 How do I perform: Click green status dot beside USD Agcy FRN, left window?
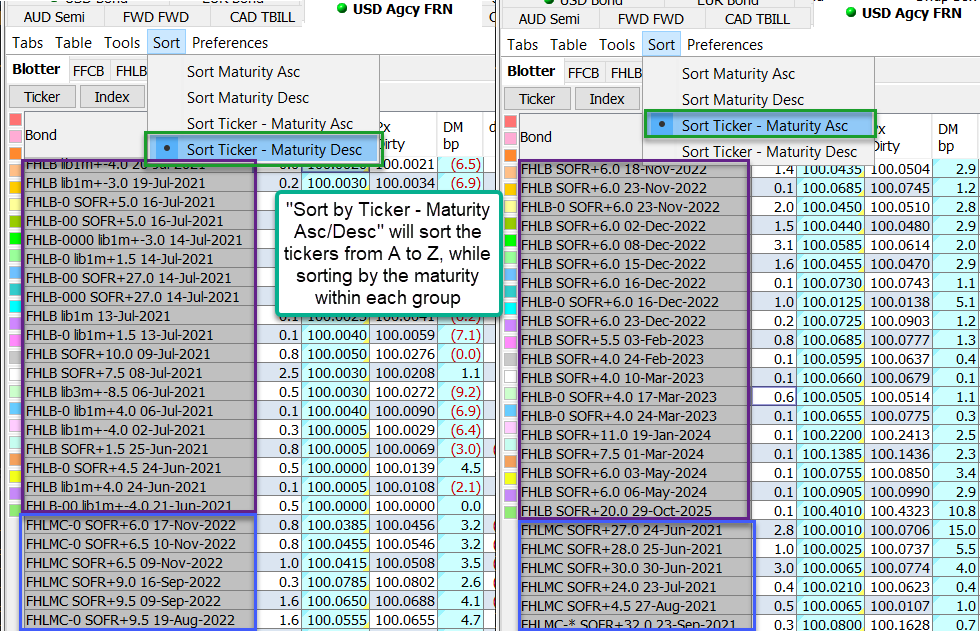tap(342, 9)
